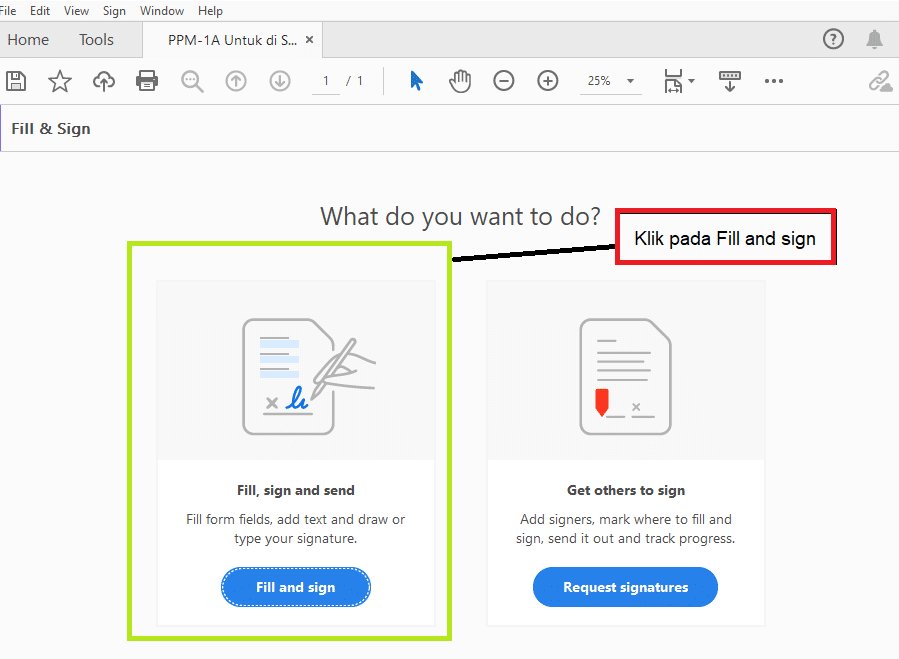
Task: Open the Help question mark icon
Action: click(x=833, y=39)
